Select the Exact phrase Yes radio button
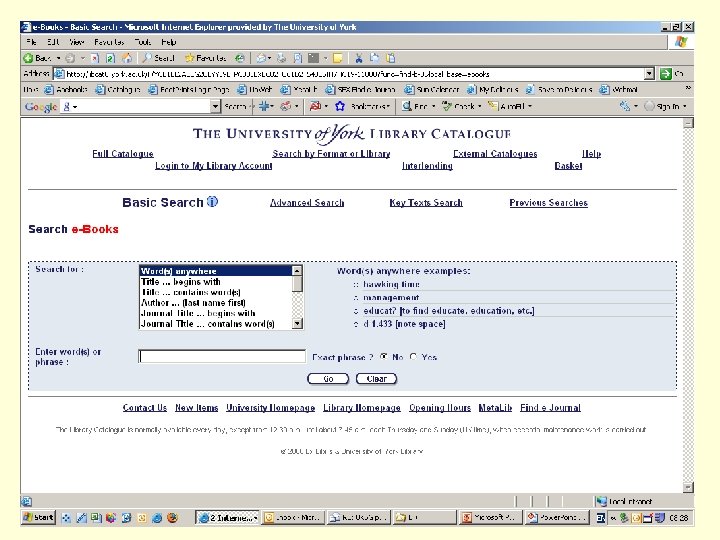 point(413,356)
